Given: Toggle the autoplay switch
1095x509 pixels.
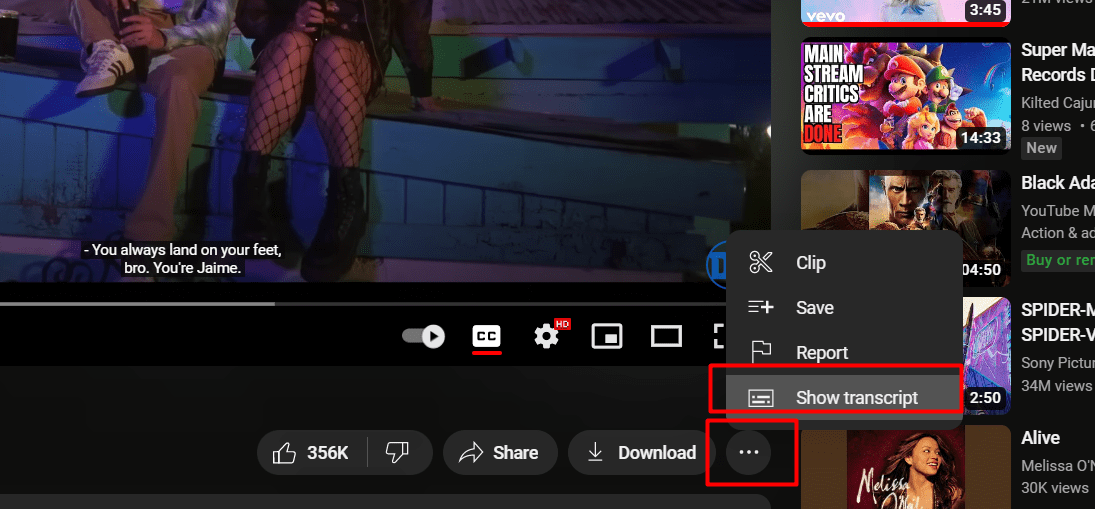Looking at the screenshot, I should [423, 337].
